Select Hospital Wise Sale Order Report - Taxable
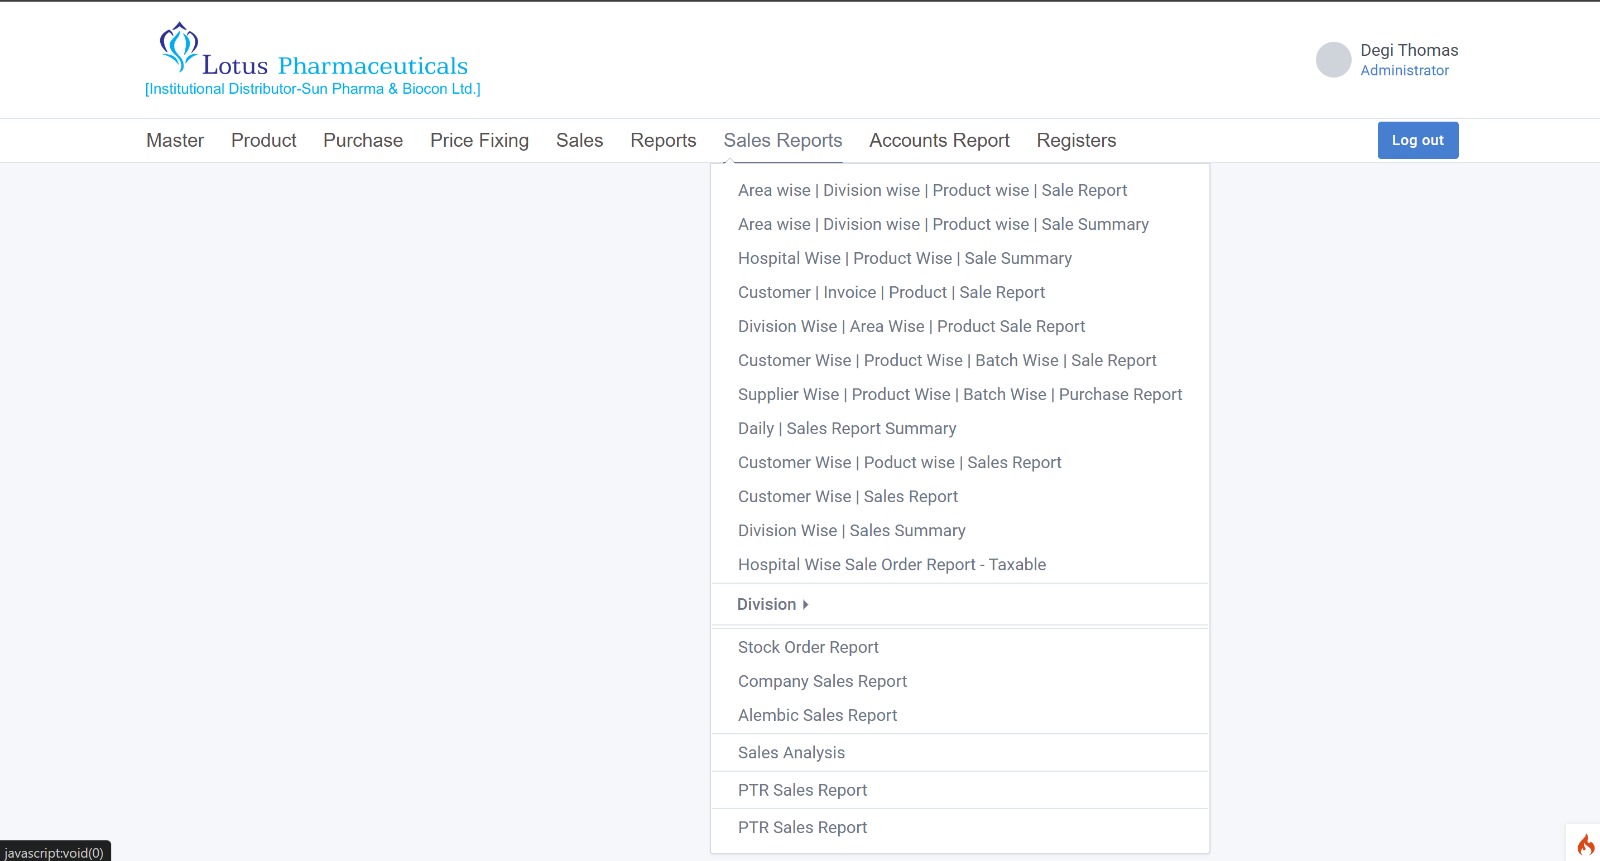 coord(891,564)
